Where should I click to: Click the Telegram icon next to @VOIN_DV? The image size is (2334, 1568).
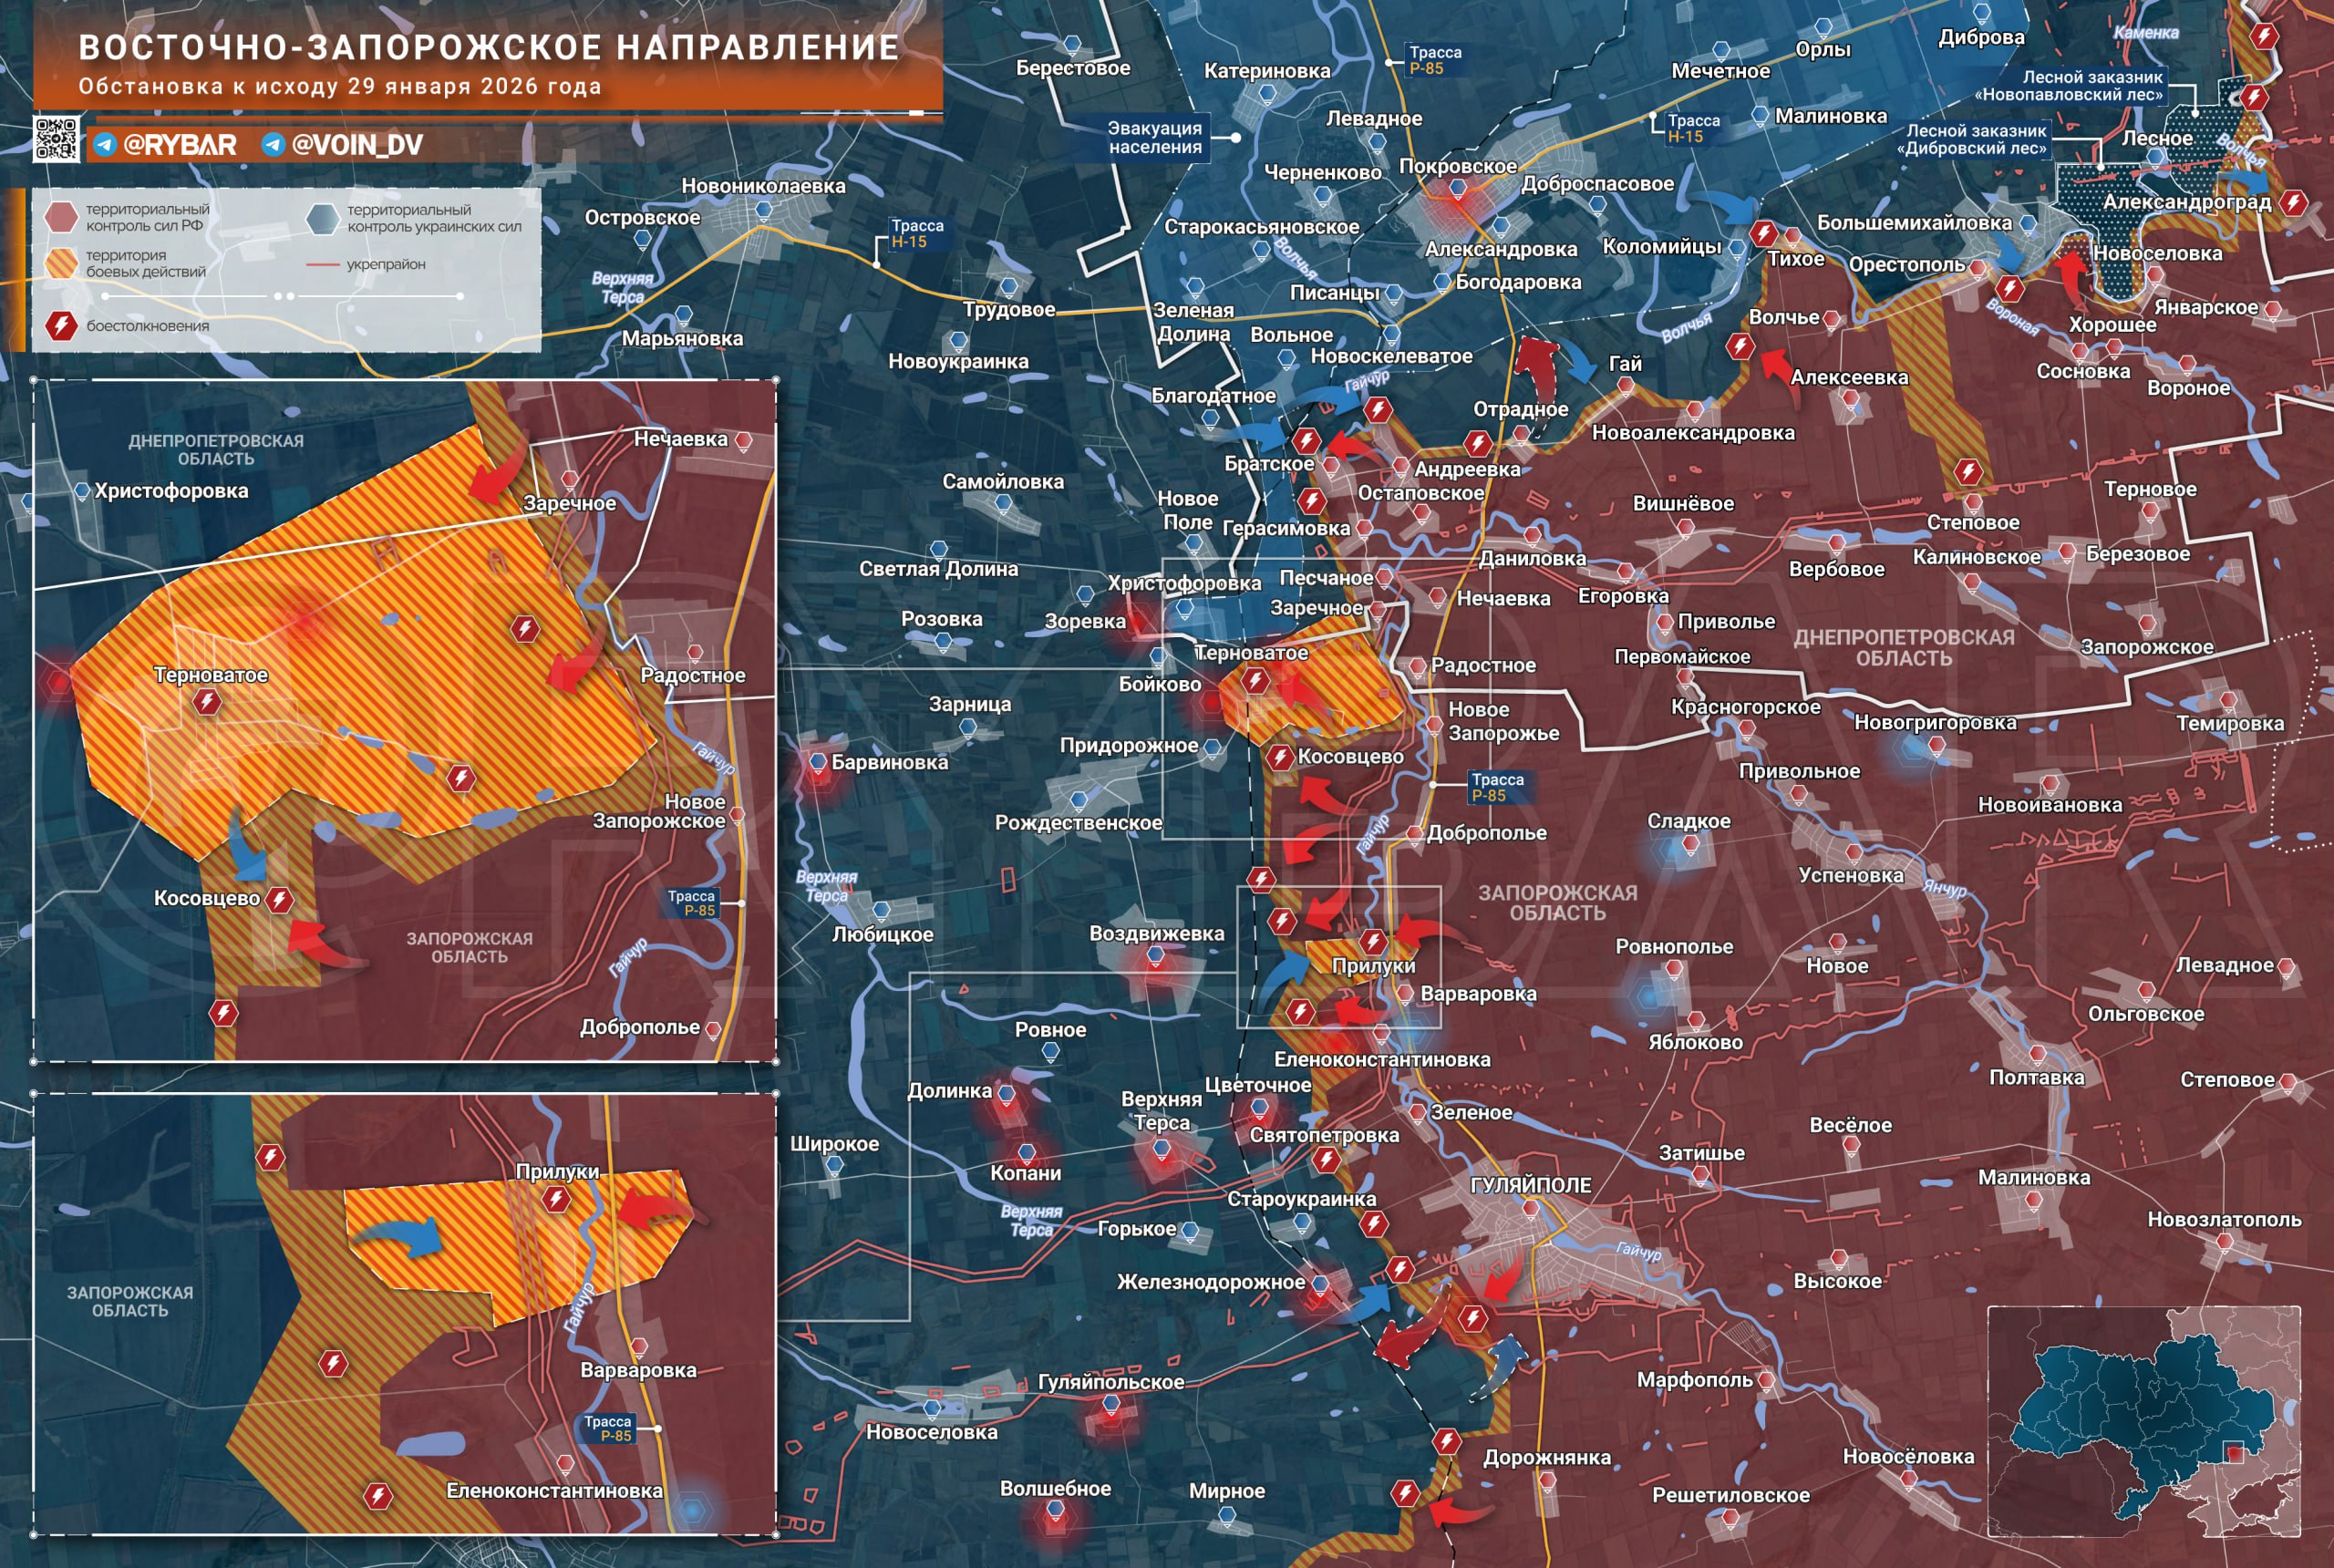[x=273, y=145]
